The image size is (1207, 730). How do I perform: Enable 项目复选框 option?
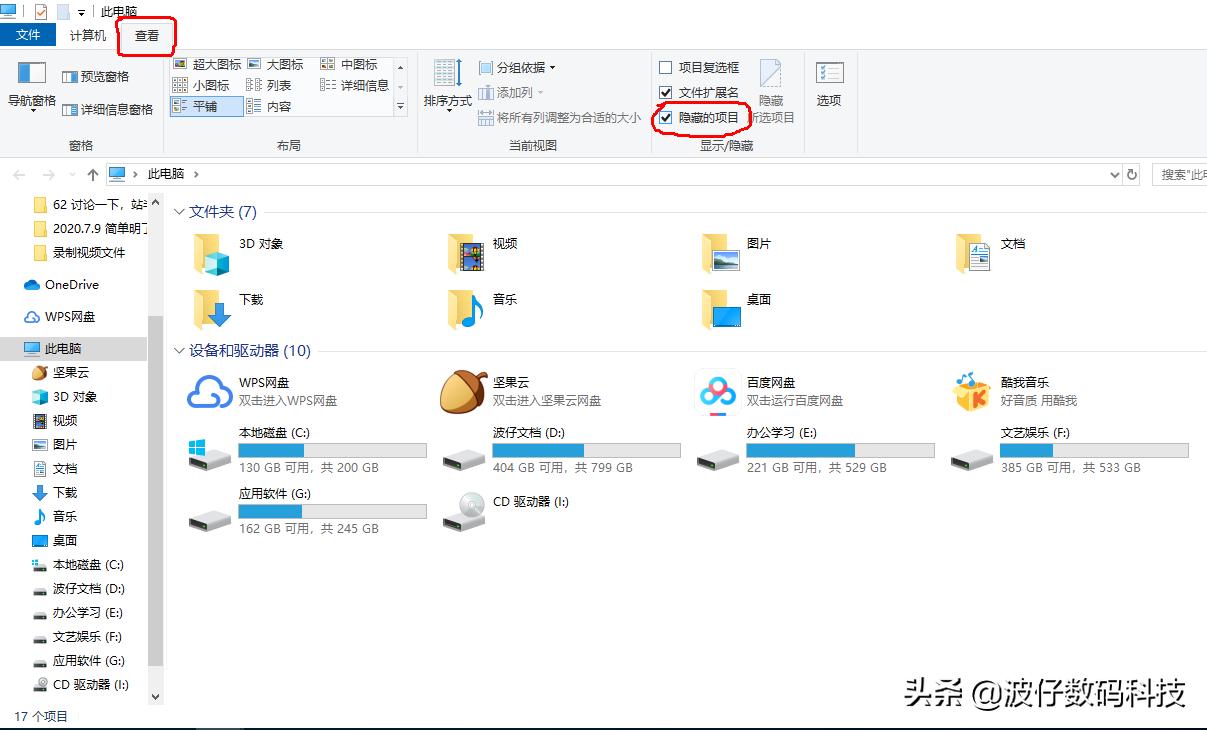[x=665, y=66]
